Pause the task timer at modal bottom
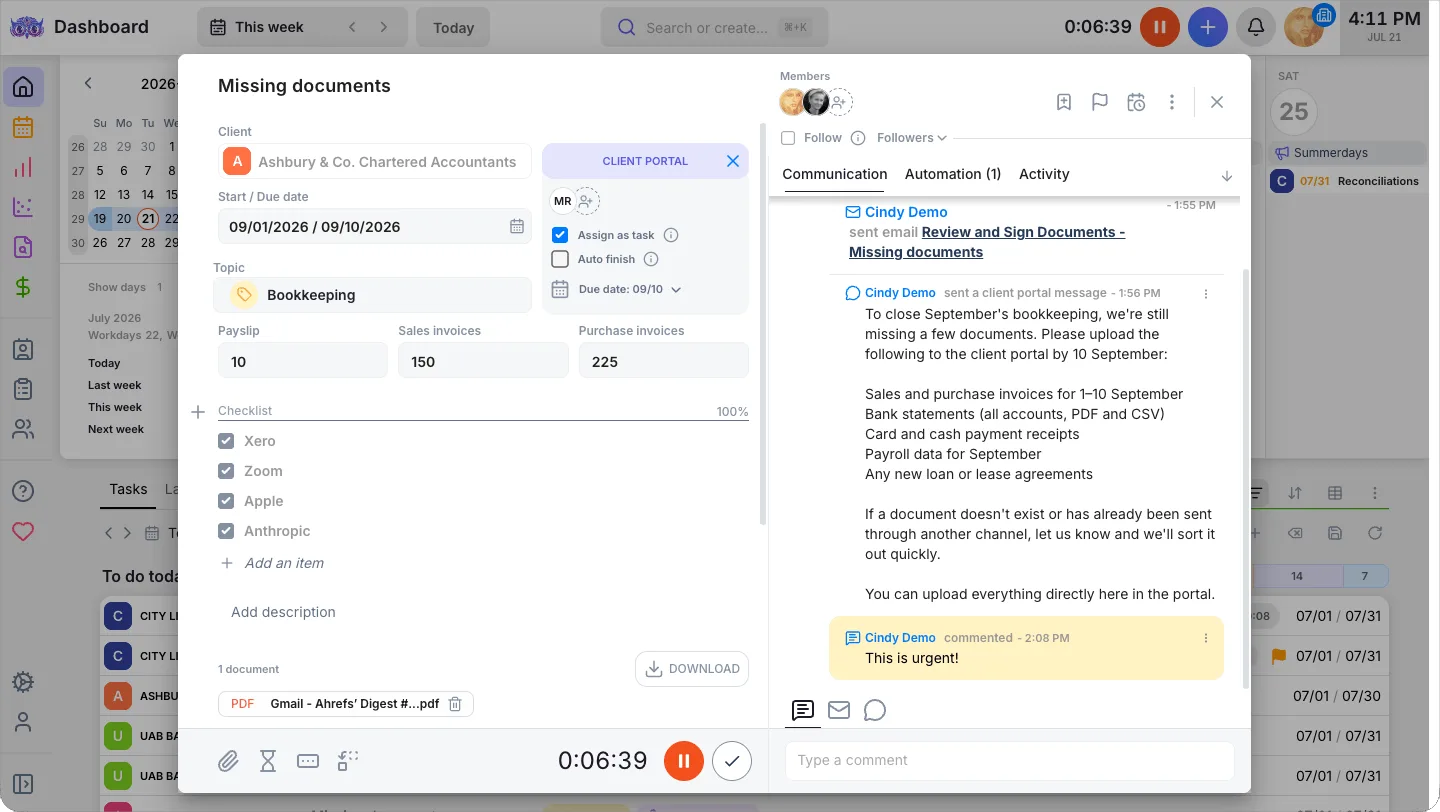The width and height of the screenshot is (1440, 812). click(684, 761)
